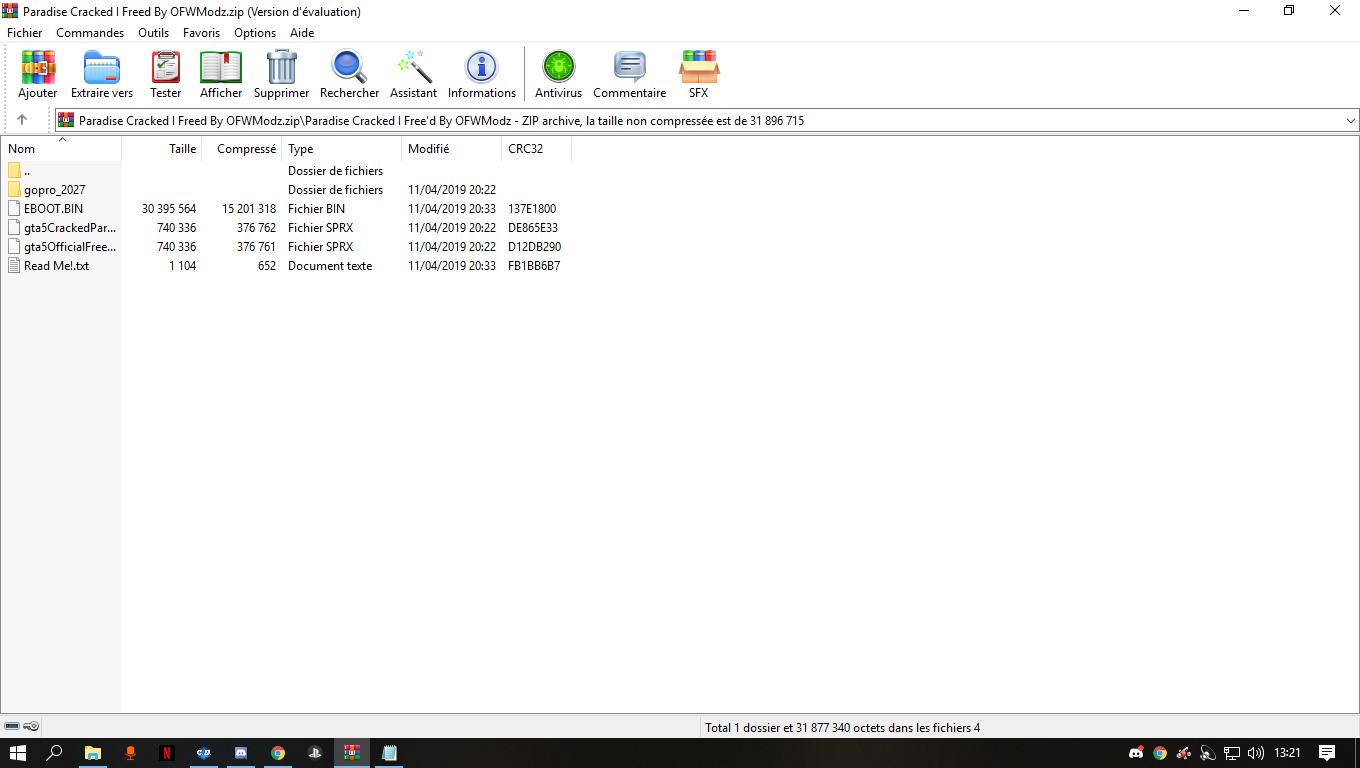Click the disk drive icon in status bar
Viewport: 1360px width, 768px height.
12,726
